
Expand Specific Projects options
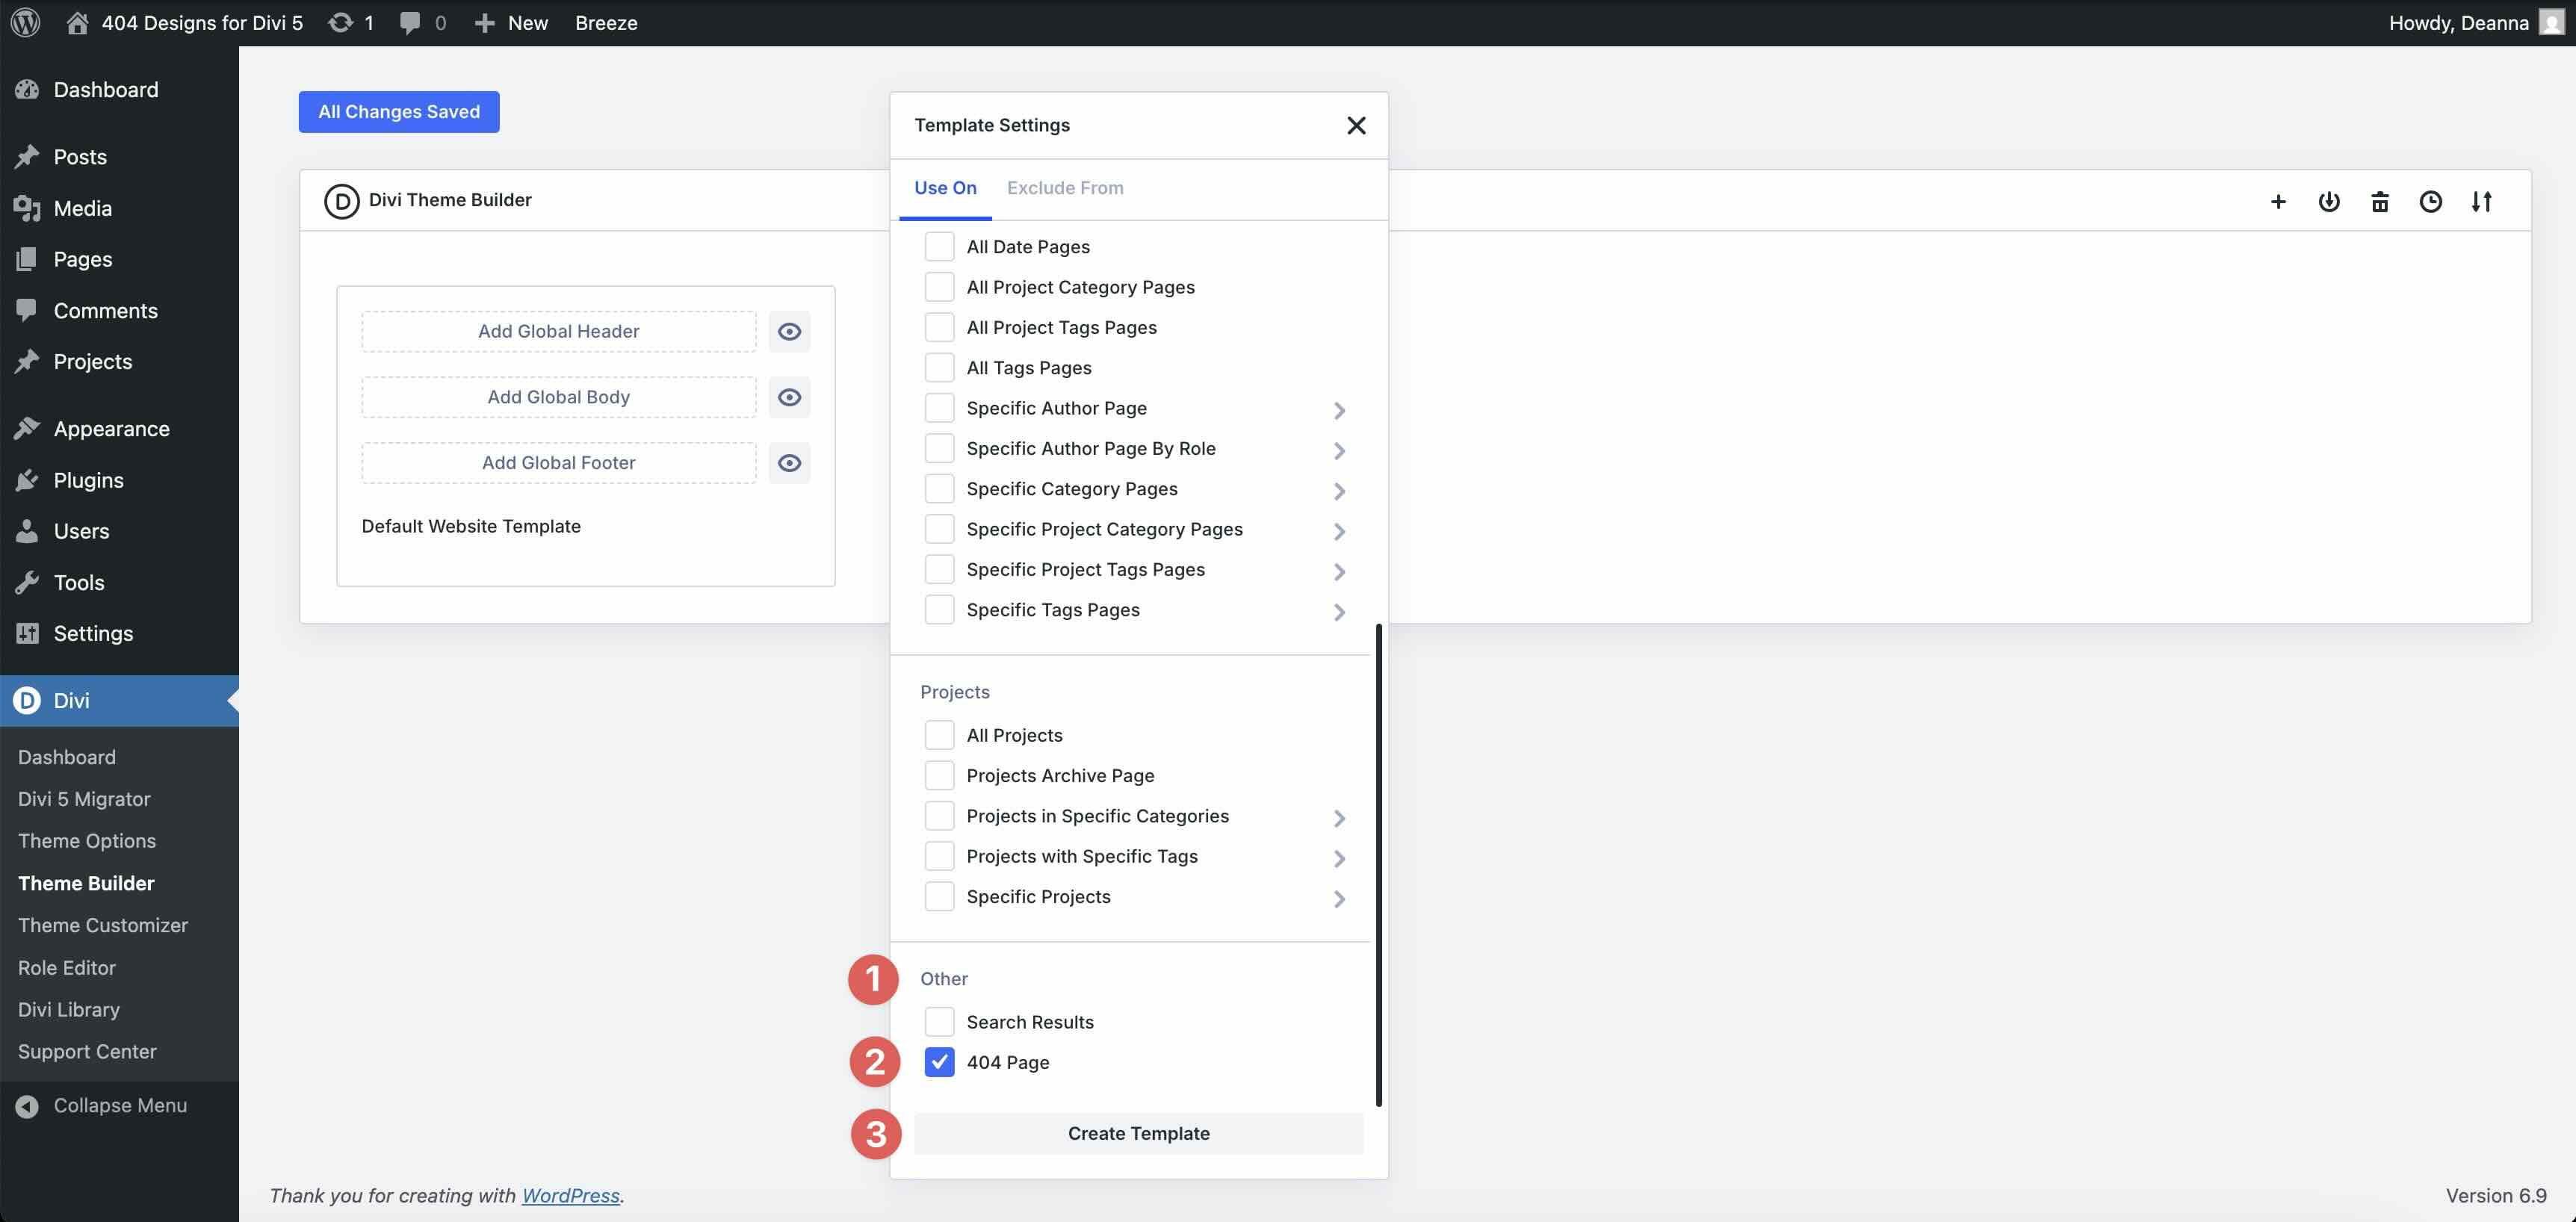click(x=1340, y=898)
